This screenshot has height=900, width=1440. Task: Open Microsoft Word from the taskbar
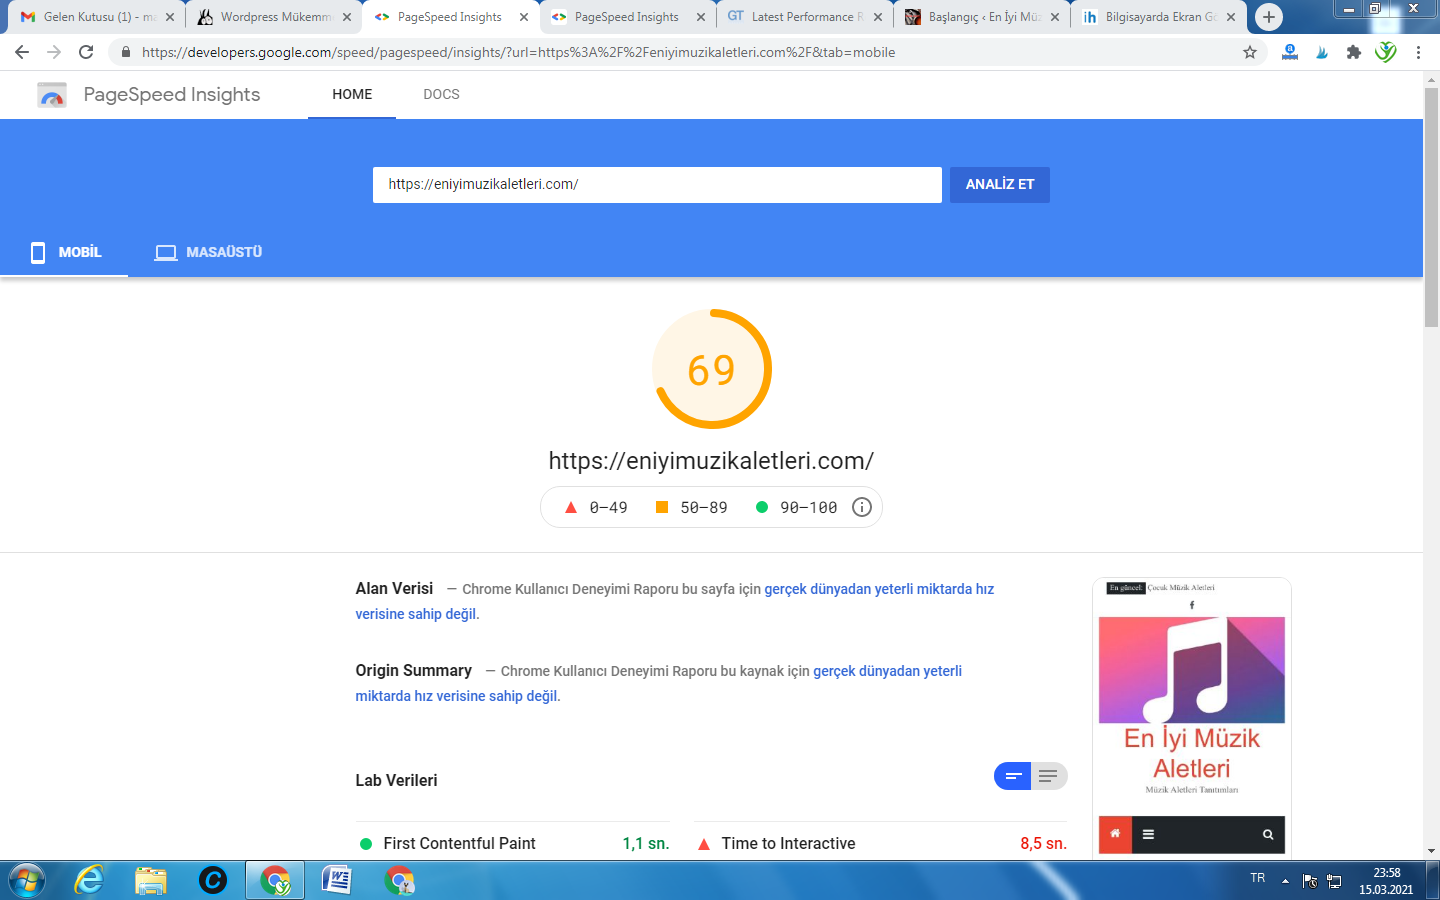tap(337, 880)
